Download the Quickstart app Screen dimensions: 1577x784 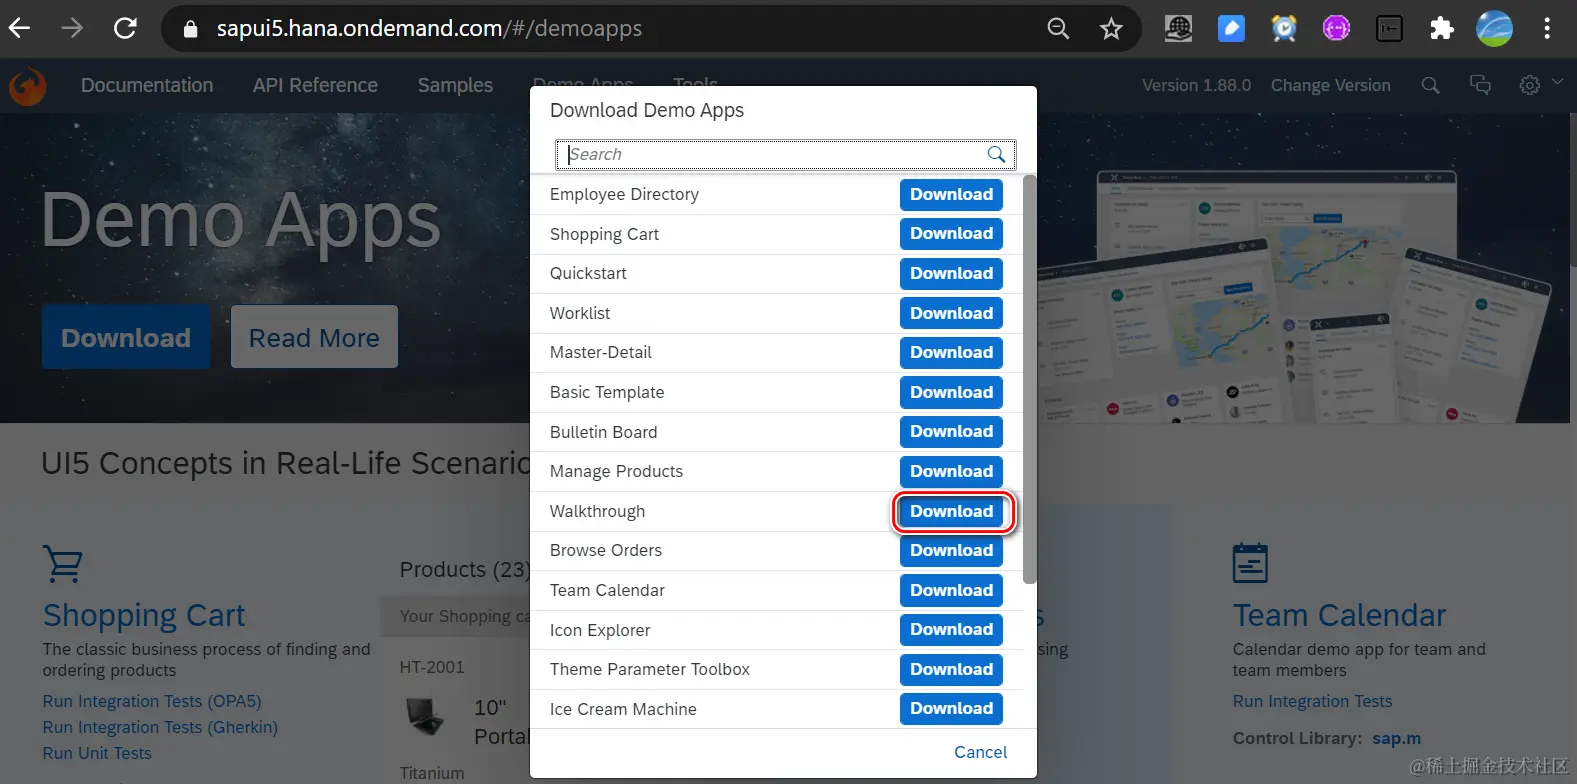951,273
